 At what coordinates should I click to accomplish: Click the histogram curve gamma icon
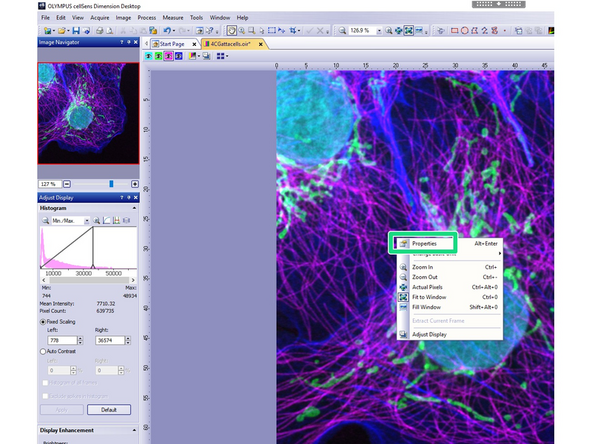click(x=106, y=220)
